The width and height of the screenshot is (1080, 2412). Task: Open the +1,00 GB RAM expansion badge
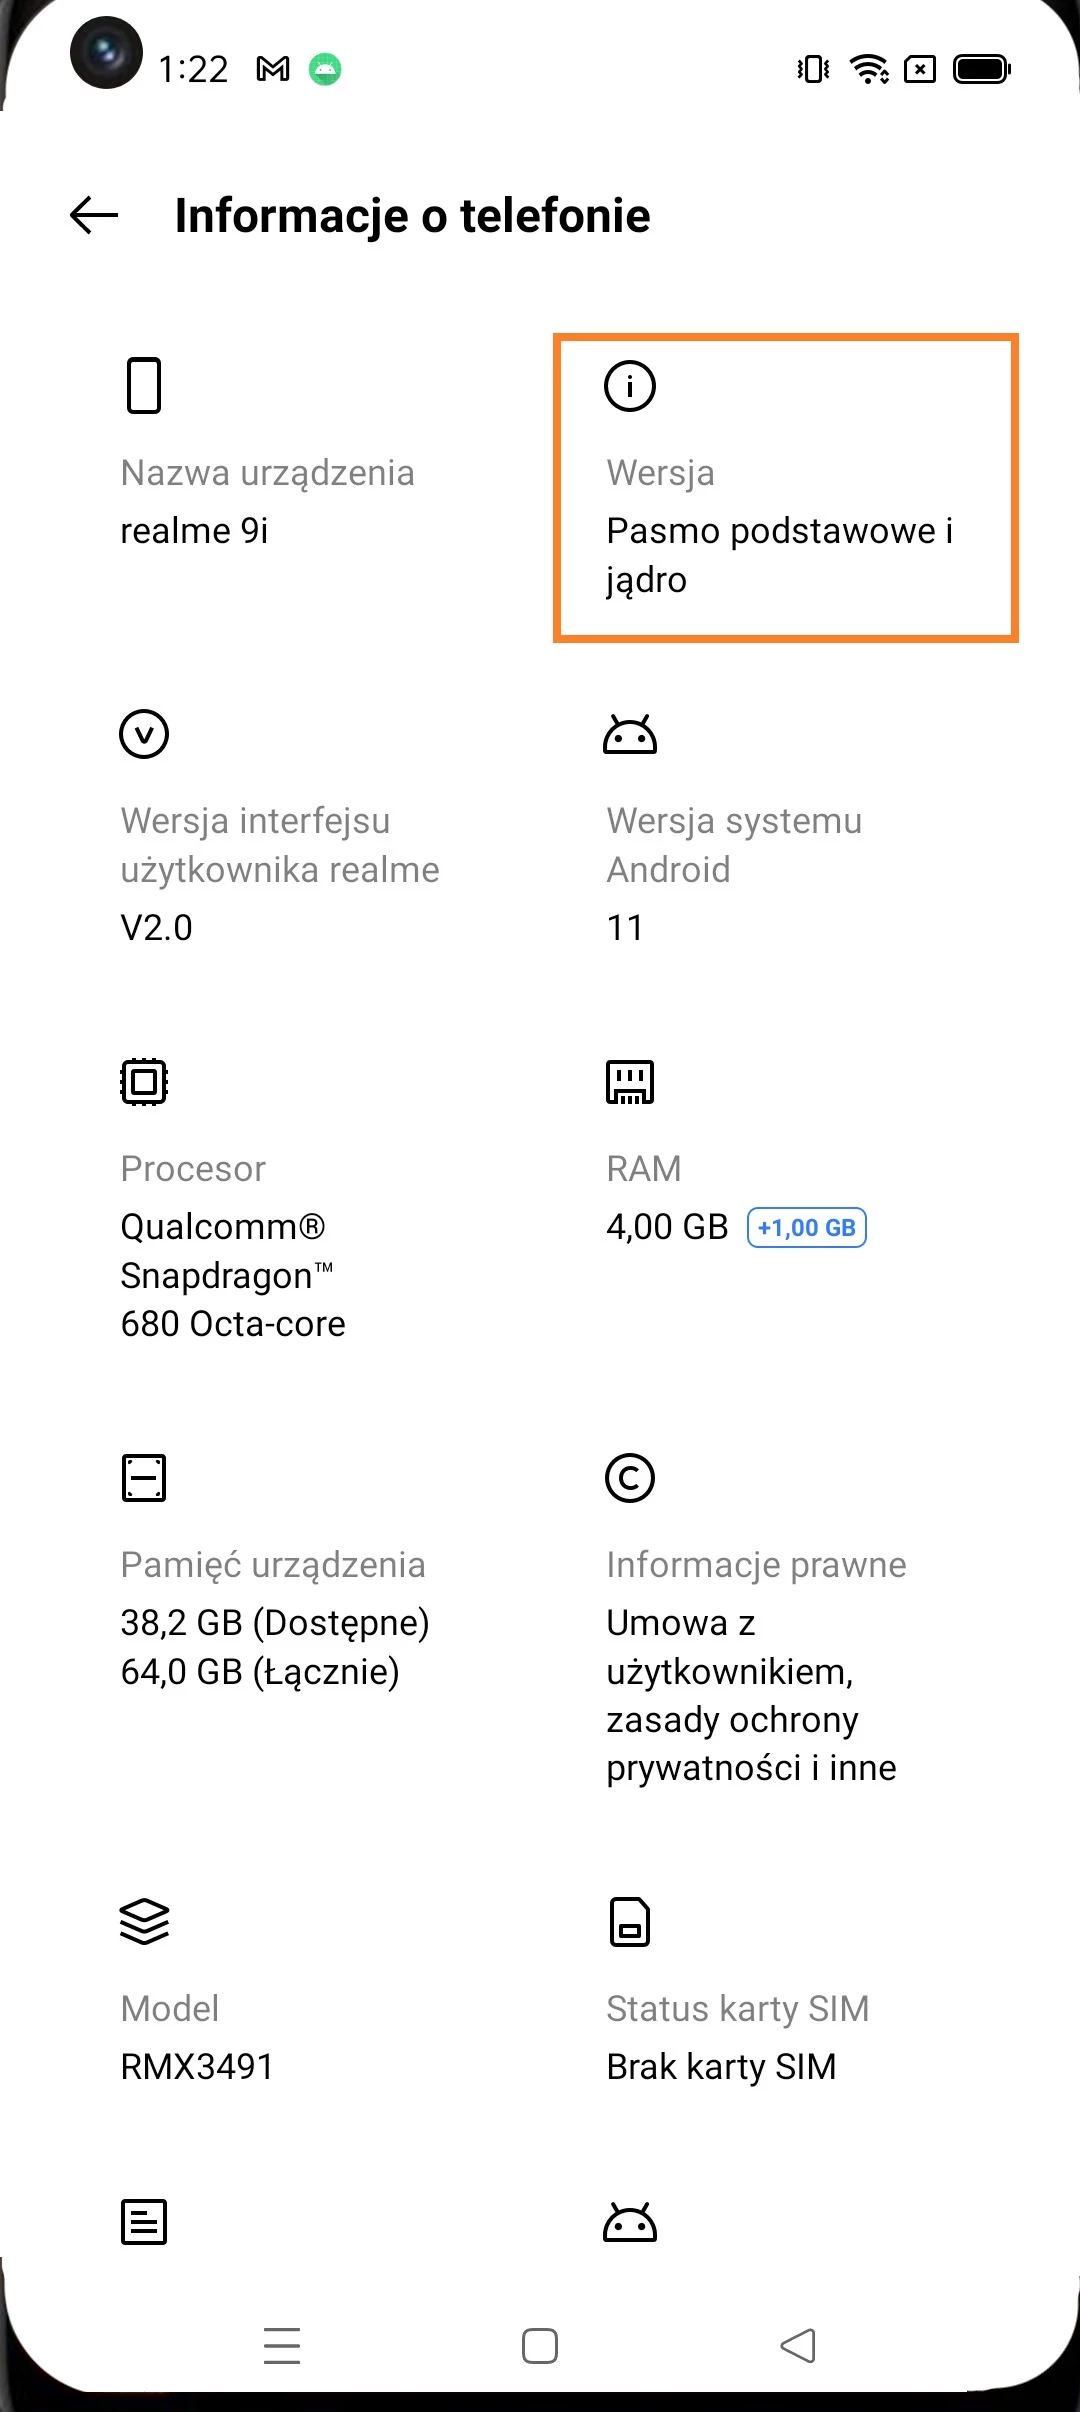click(806, 1228)
